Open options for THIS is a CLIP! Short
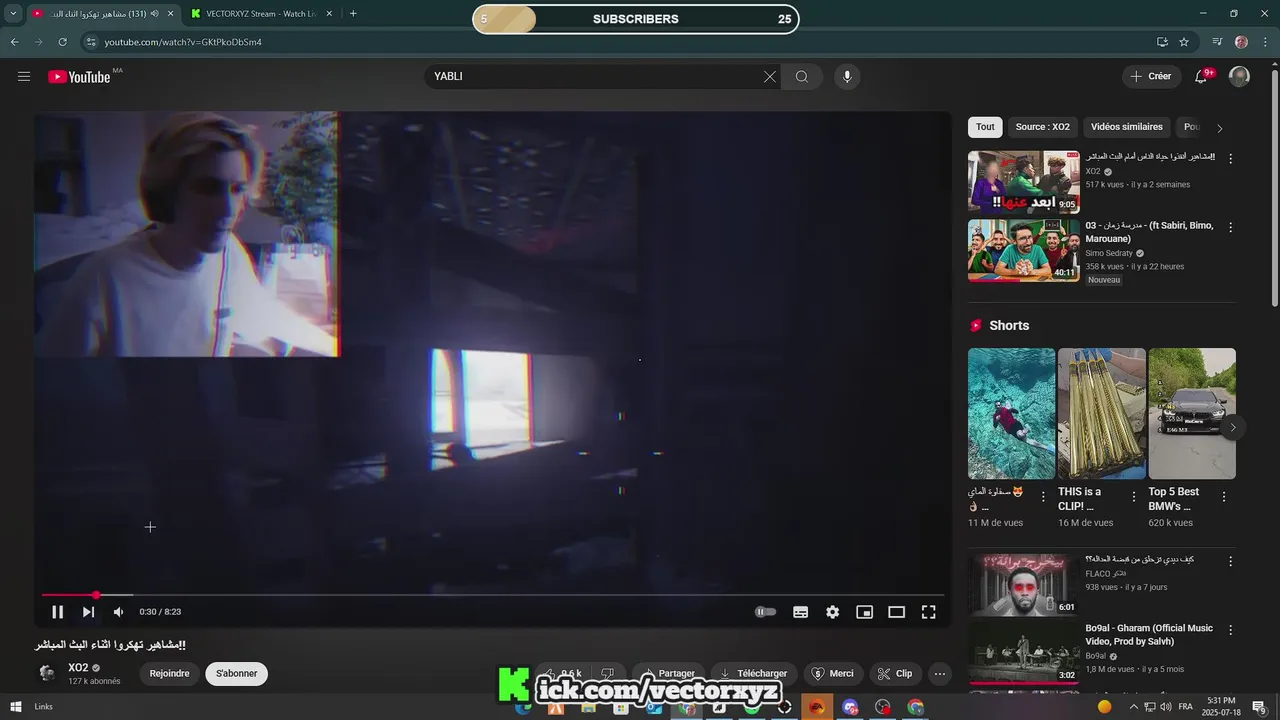Viewport: 1280px width, 720px height. pyautogui.click(x=1133, y=497)
